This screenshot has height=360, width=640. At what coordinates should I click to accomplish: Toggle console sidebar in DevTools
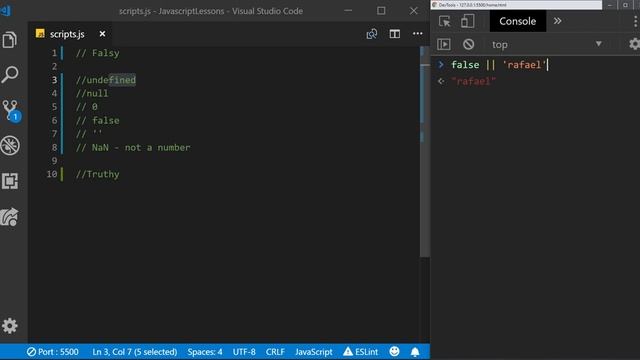[x=444, y=44]
